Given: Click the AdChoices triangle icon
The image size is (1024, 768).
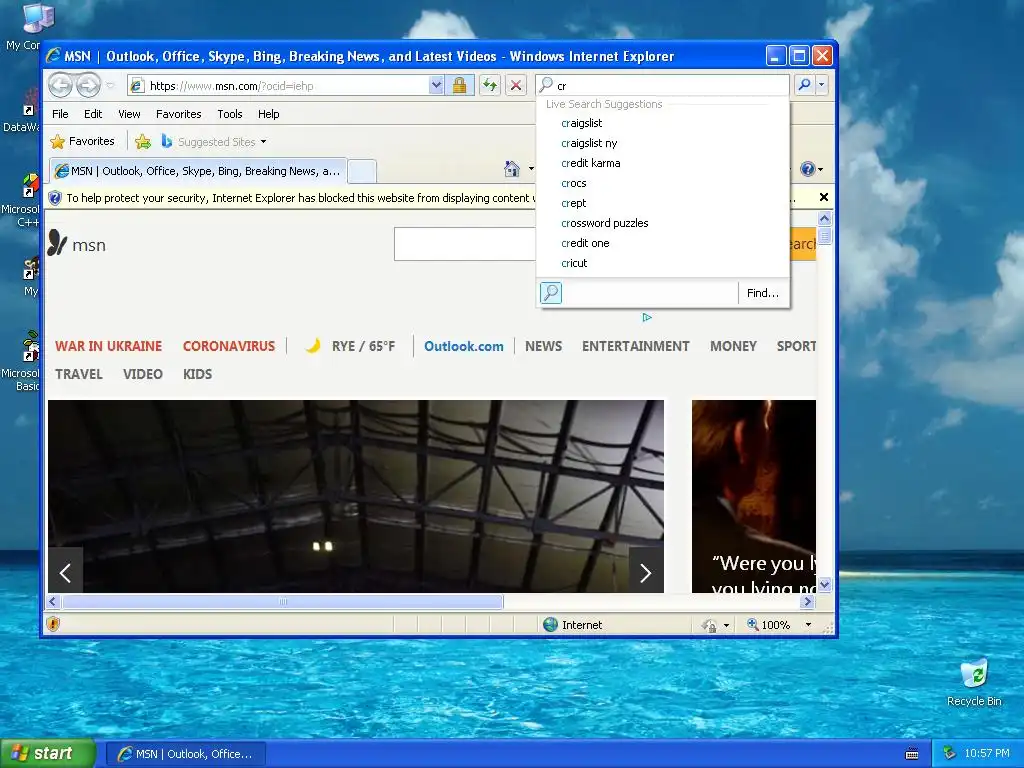Looking at the screenshot, I should pyautogui.click(x=647, y=317).
